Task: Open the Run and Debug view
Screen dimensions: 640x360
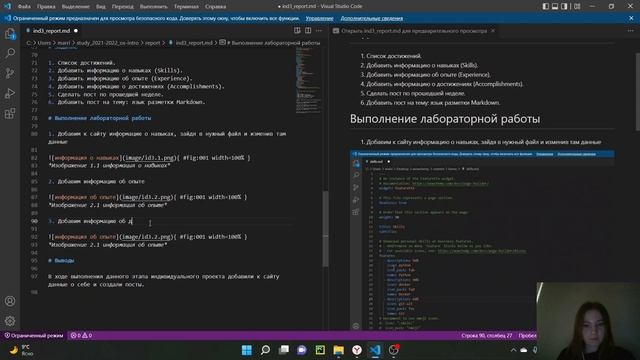Action: tap(10, 93)
